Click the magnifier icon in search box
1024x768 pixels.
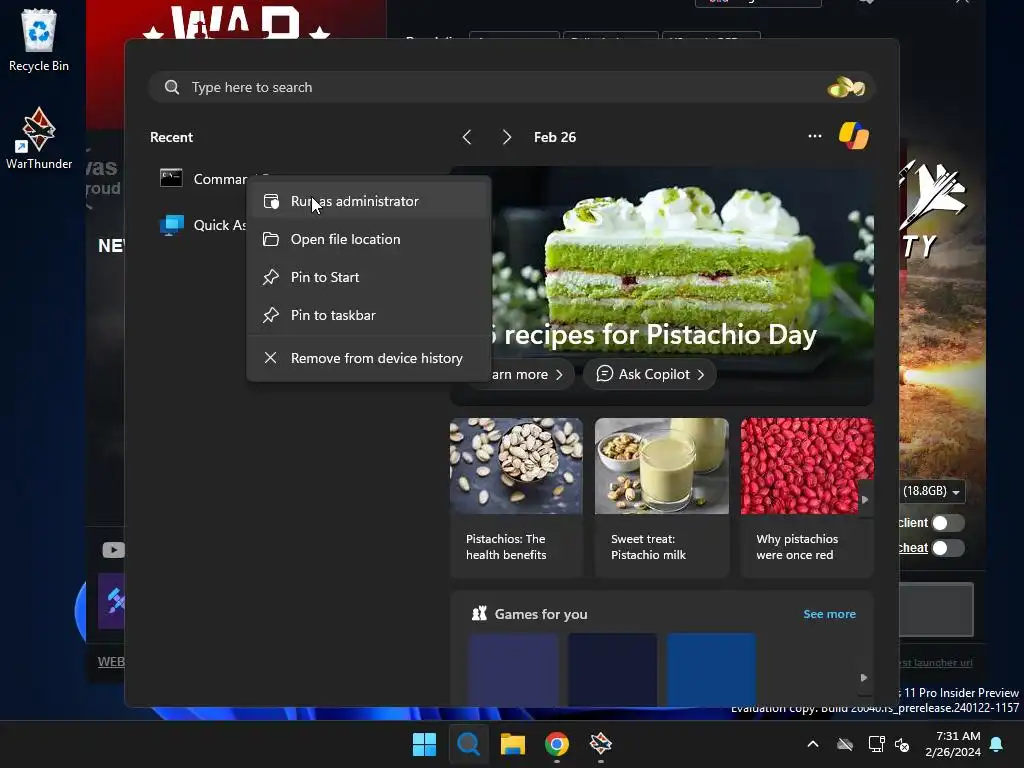coord(172,87)
